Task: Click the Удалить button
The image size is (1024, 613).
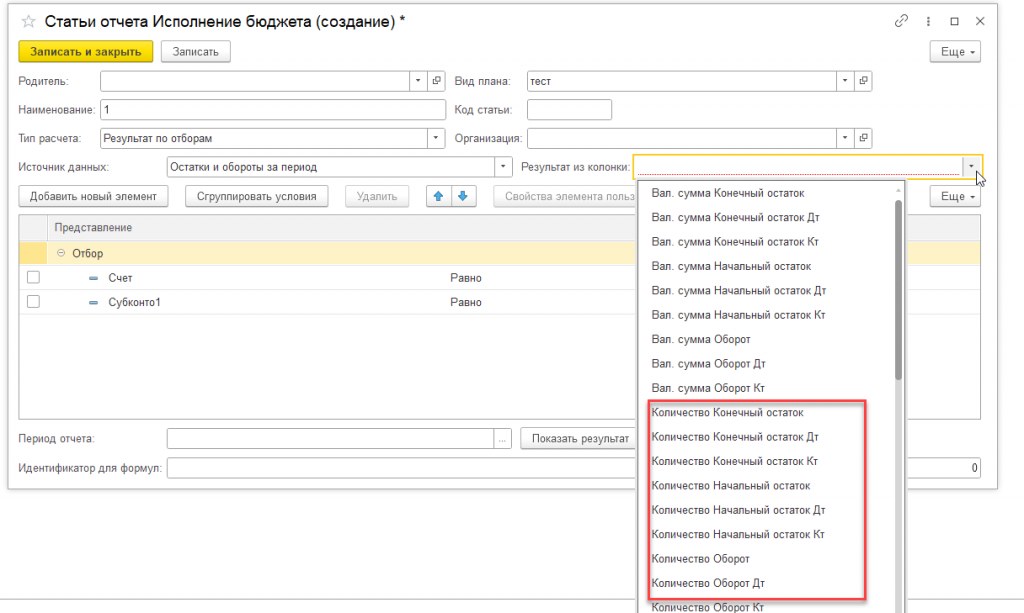Action: [x=377, y=196]
